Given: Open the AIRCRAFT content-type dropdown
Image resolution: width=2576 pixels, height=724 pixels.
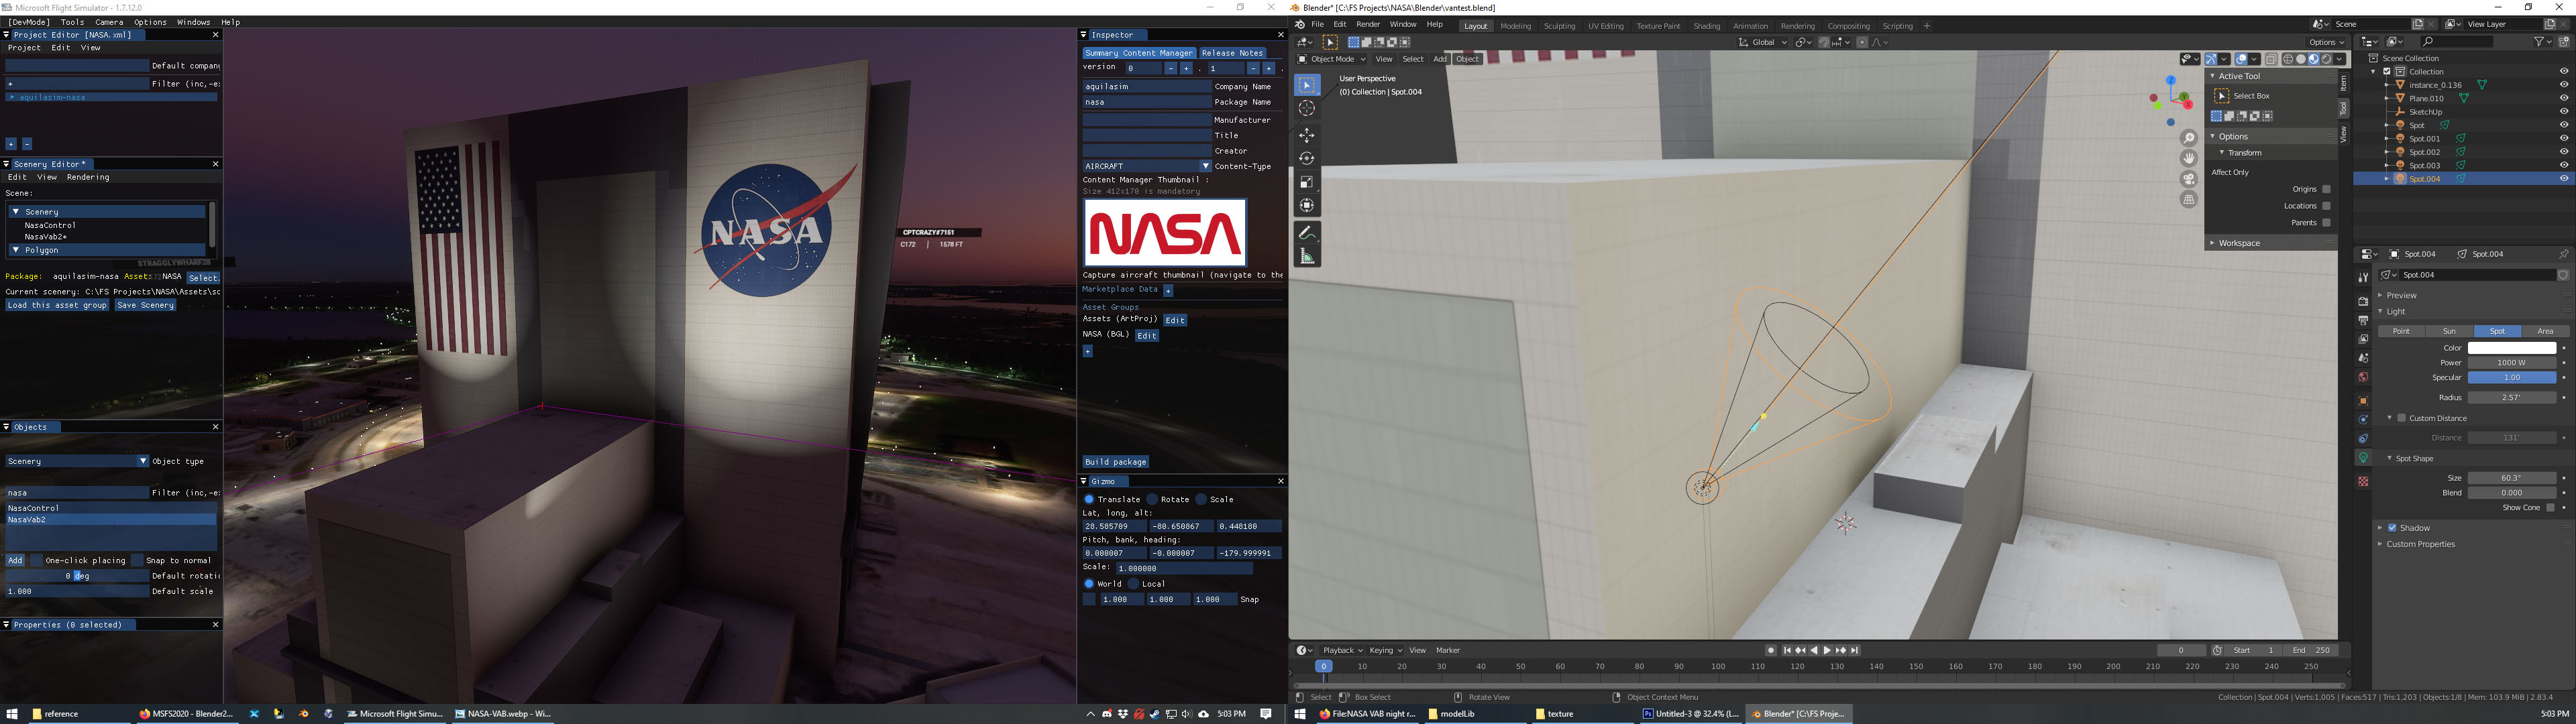Looking at the screenshot, I should coord(1147,166).
